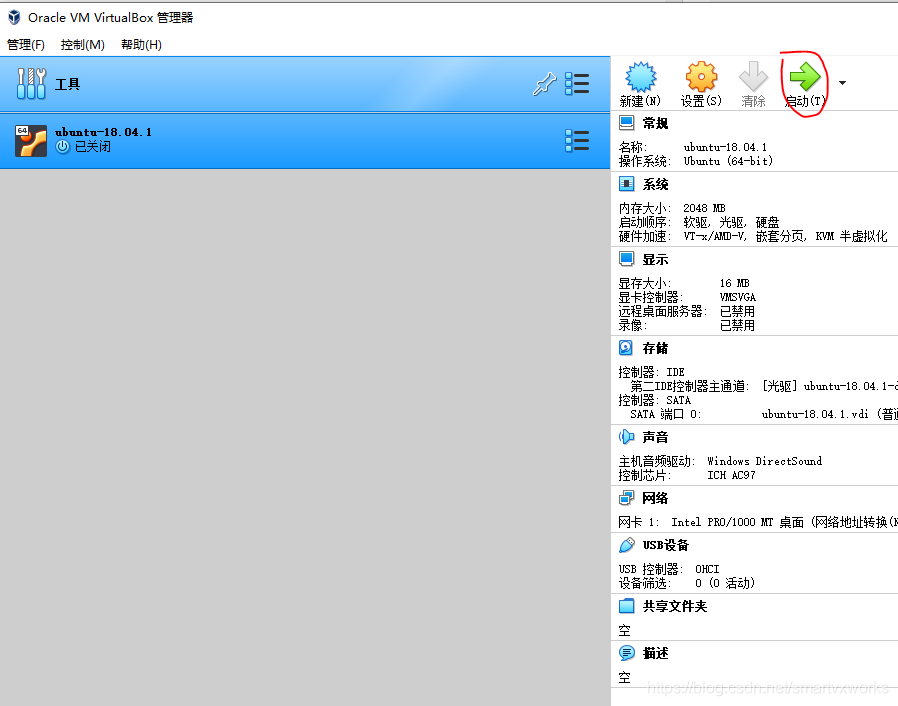This screenshot has height=706, width=898.
Task: Click the Network (网络) section icon
Action: [627, 498]
